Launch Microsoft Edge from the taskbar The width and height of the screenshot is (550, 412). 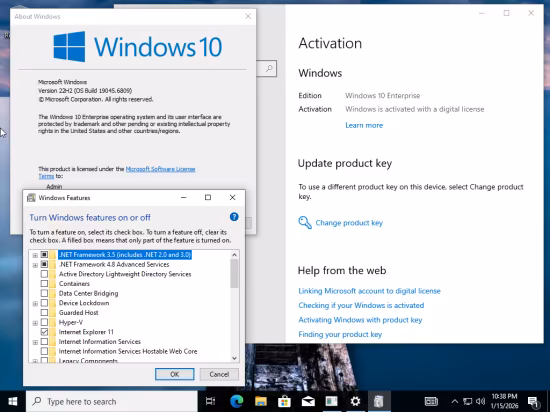coord(237,401)
